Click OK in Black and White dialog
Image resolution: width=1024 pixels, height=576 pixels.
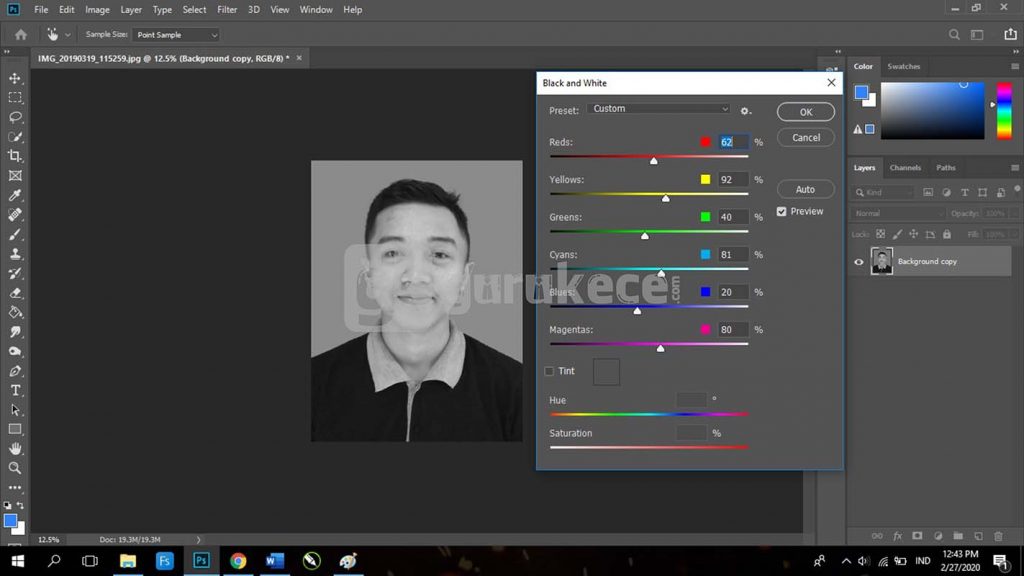click(806, 112)
